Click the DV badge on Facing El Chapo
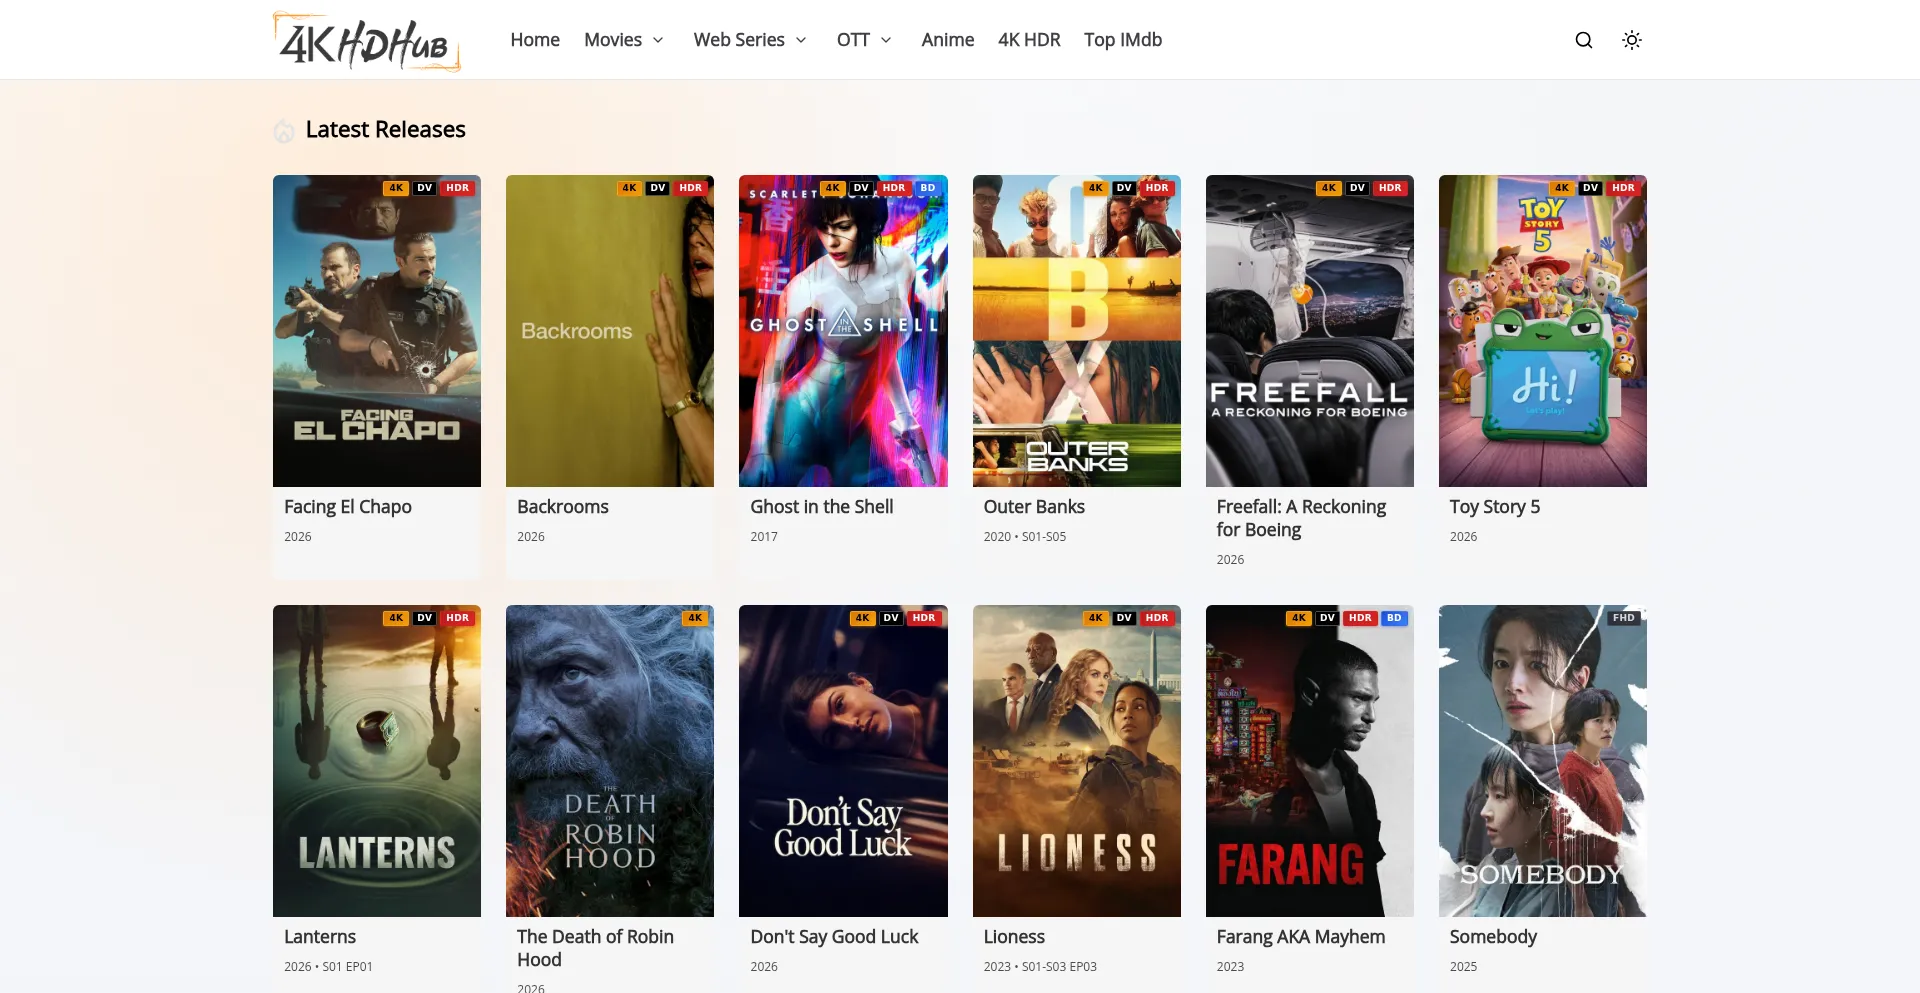 (425, 188)
